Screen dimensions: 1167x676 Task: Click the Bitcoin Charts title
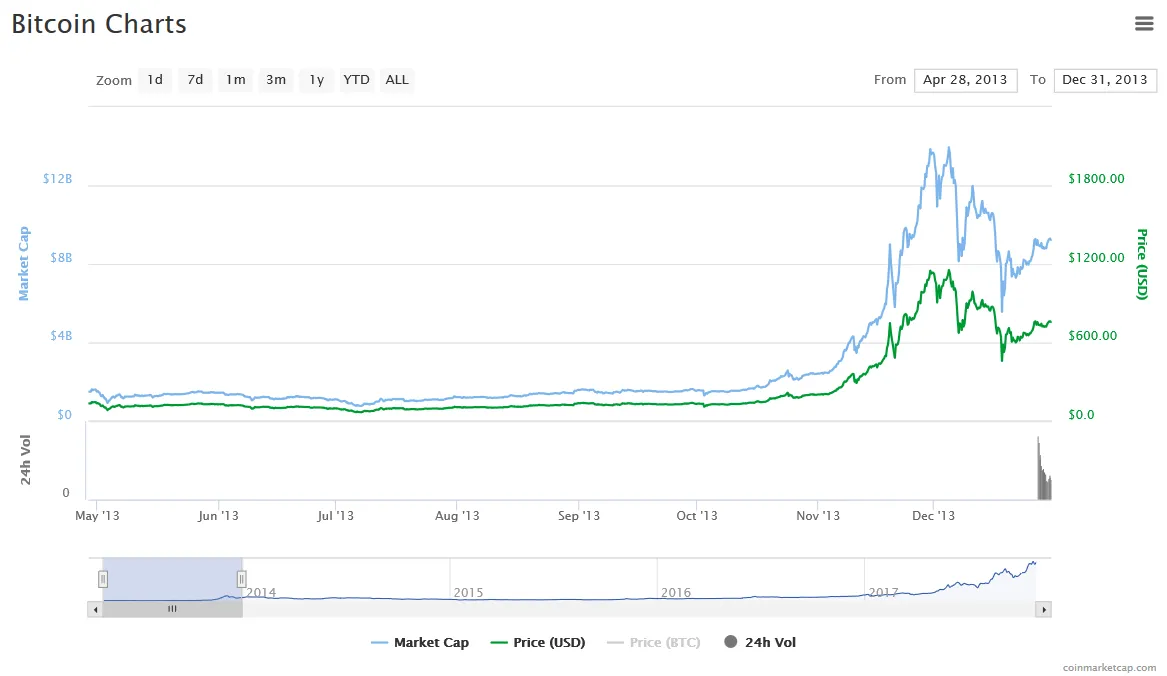point(99,25)
